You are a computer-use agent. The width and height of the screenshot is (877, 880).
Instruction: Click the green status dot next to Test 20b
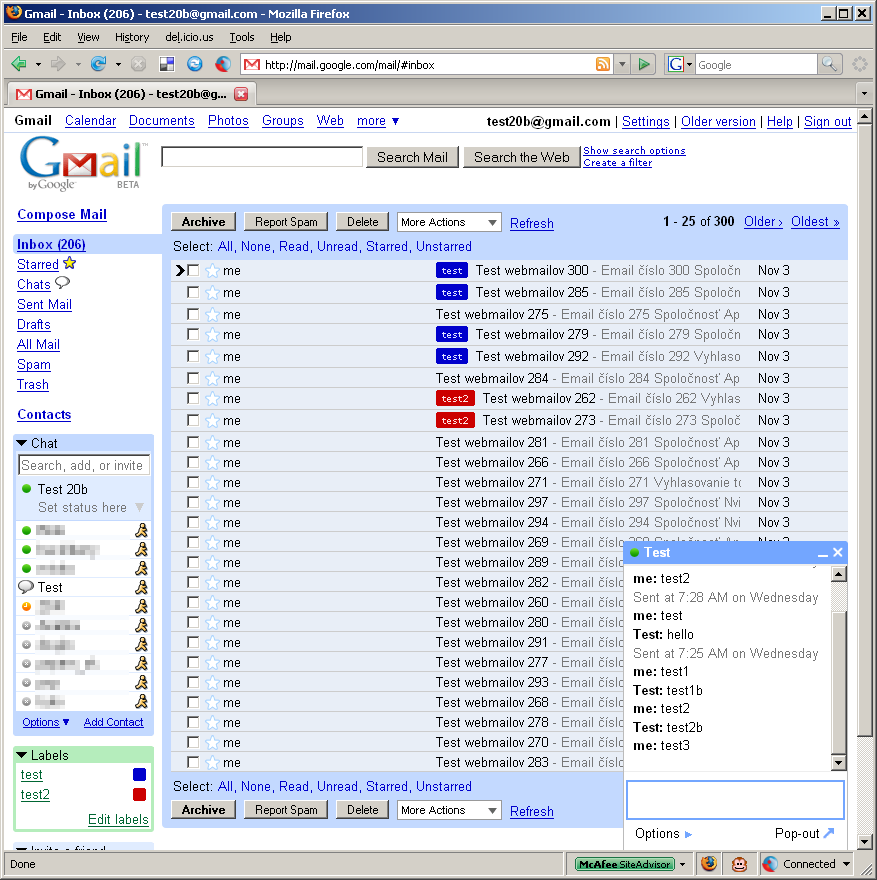26,489
